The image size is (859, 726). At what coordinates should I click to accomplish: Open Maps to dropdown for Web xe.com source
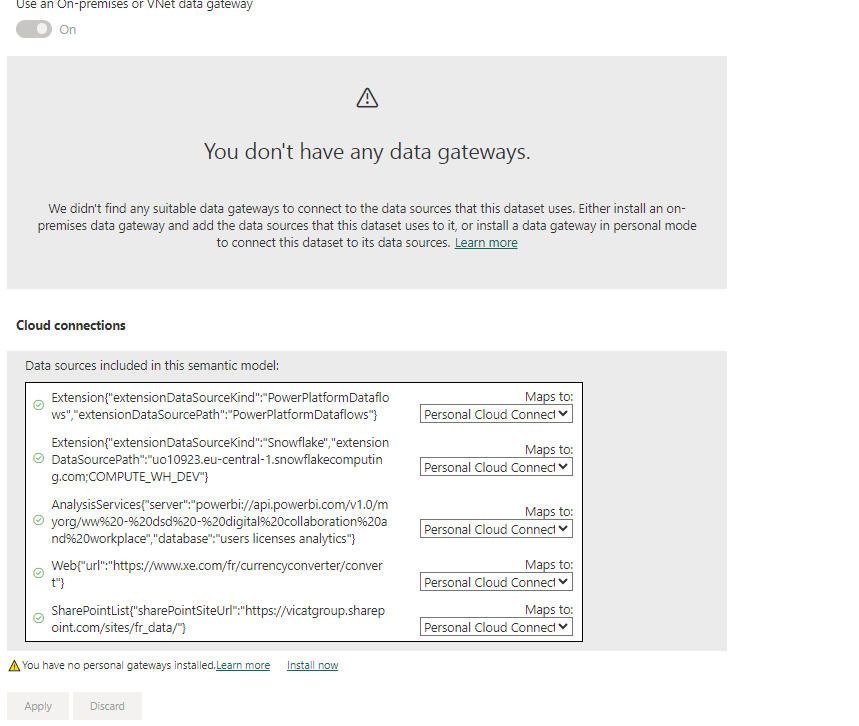[x=496, y=582]
